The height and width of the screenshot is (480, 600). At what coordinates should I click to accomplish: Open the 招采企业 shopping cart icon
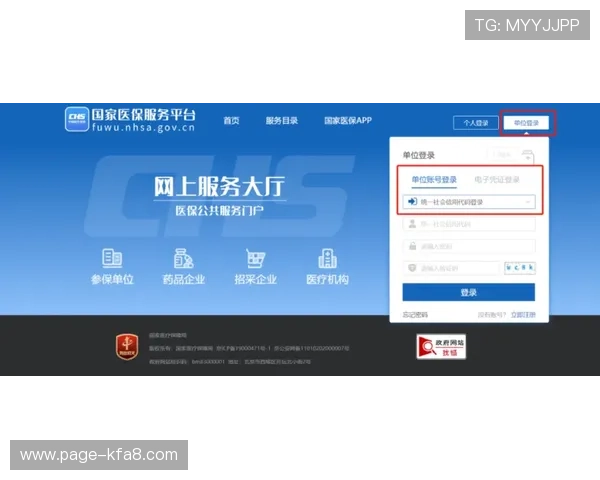[255, 258]
